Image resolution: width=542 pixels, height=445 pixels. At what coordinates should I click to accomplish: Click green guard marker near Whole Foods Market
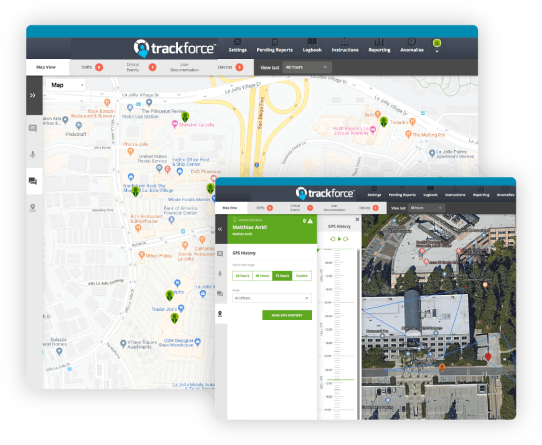pyautogui.click(x=210, y=188)
